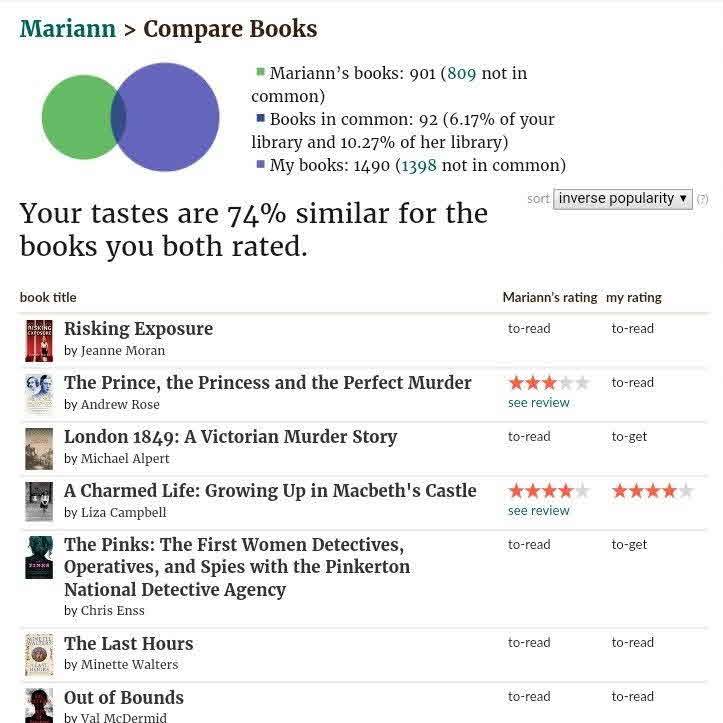
Task: Click The Pinks book cover thumbnail
Action: 39,557
